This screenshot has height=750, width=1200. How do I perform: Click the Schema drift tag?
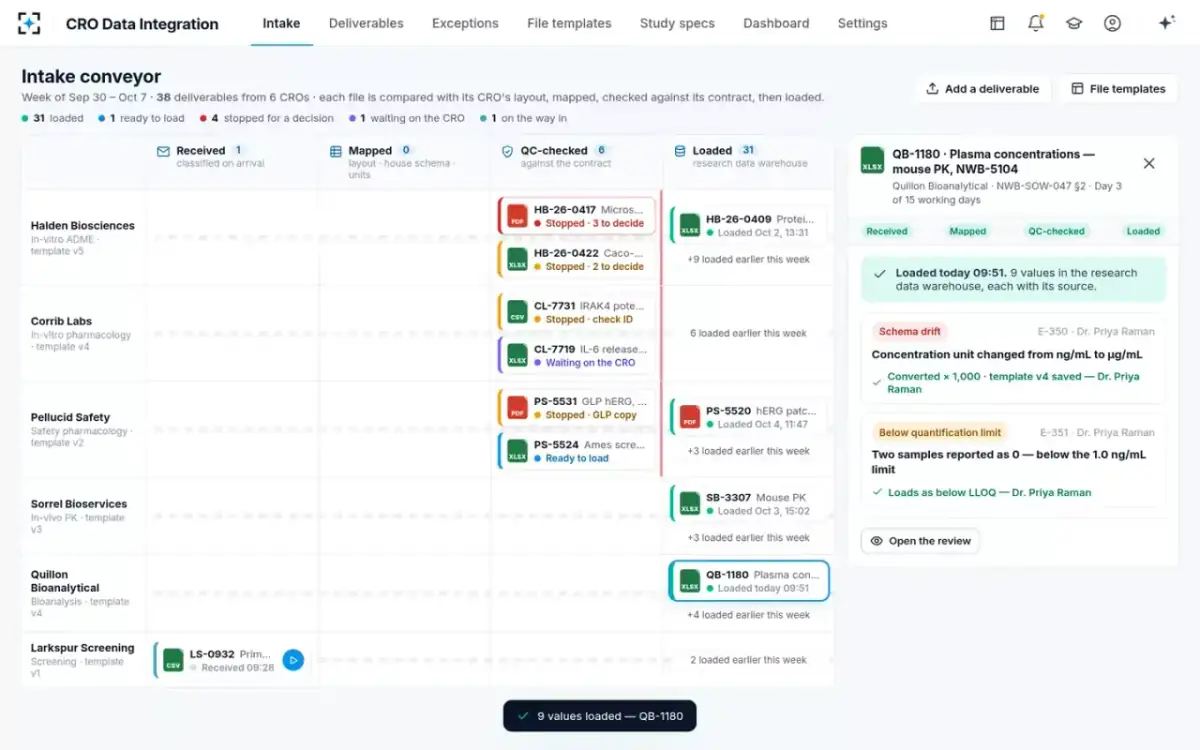911,331
